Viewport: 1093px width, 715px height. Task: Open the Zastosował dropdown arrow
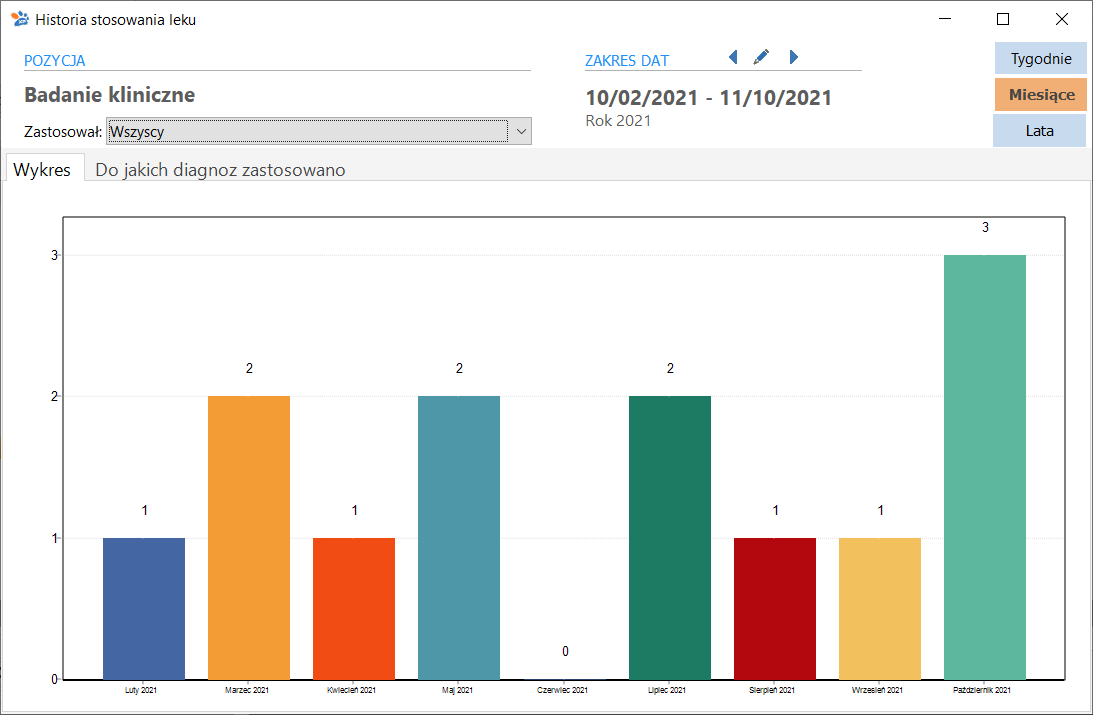521,132
